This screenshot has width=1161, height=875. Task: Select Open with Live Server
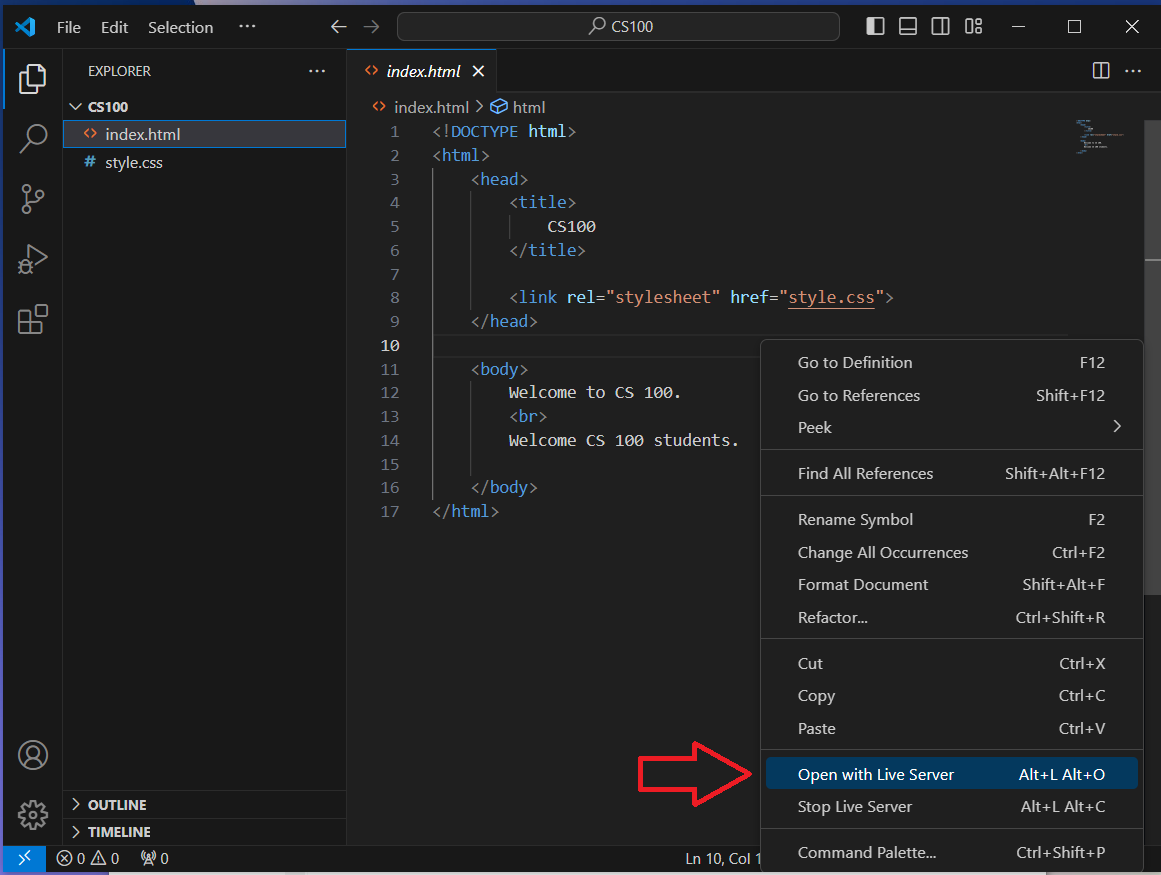tap(875, 774)
